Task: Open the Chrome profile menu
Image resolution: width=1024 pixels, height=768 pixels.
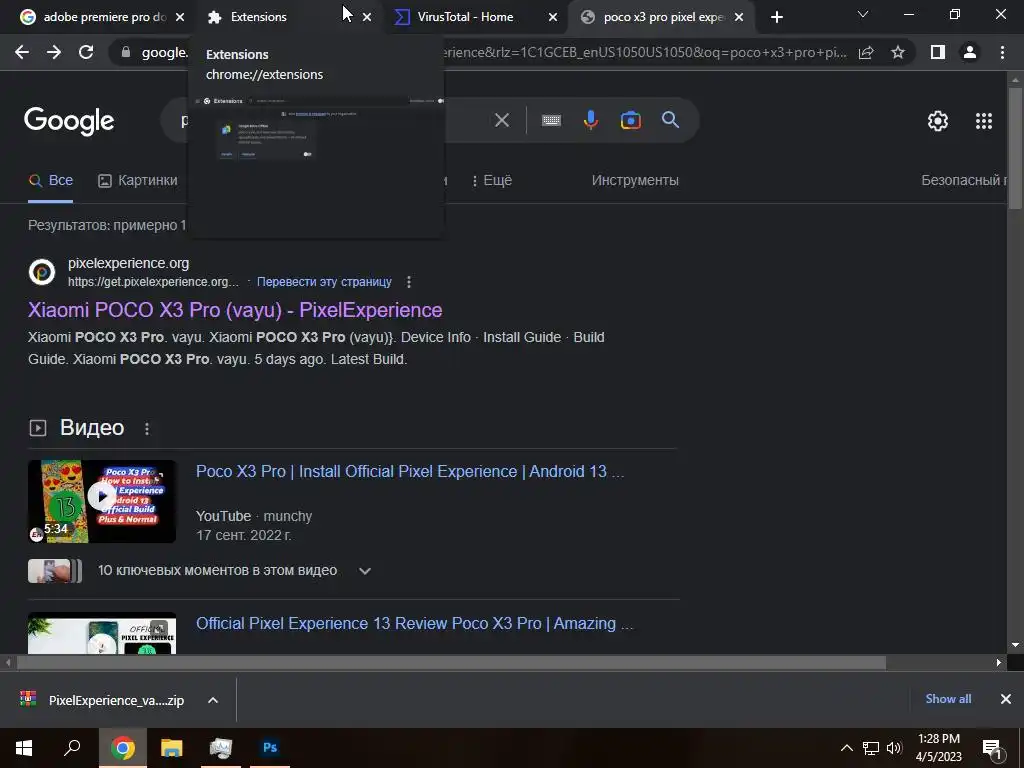Action: [970, 52]
